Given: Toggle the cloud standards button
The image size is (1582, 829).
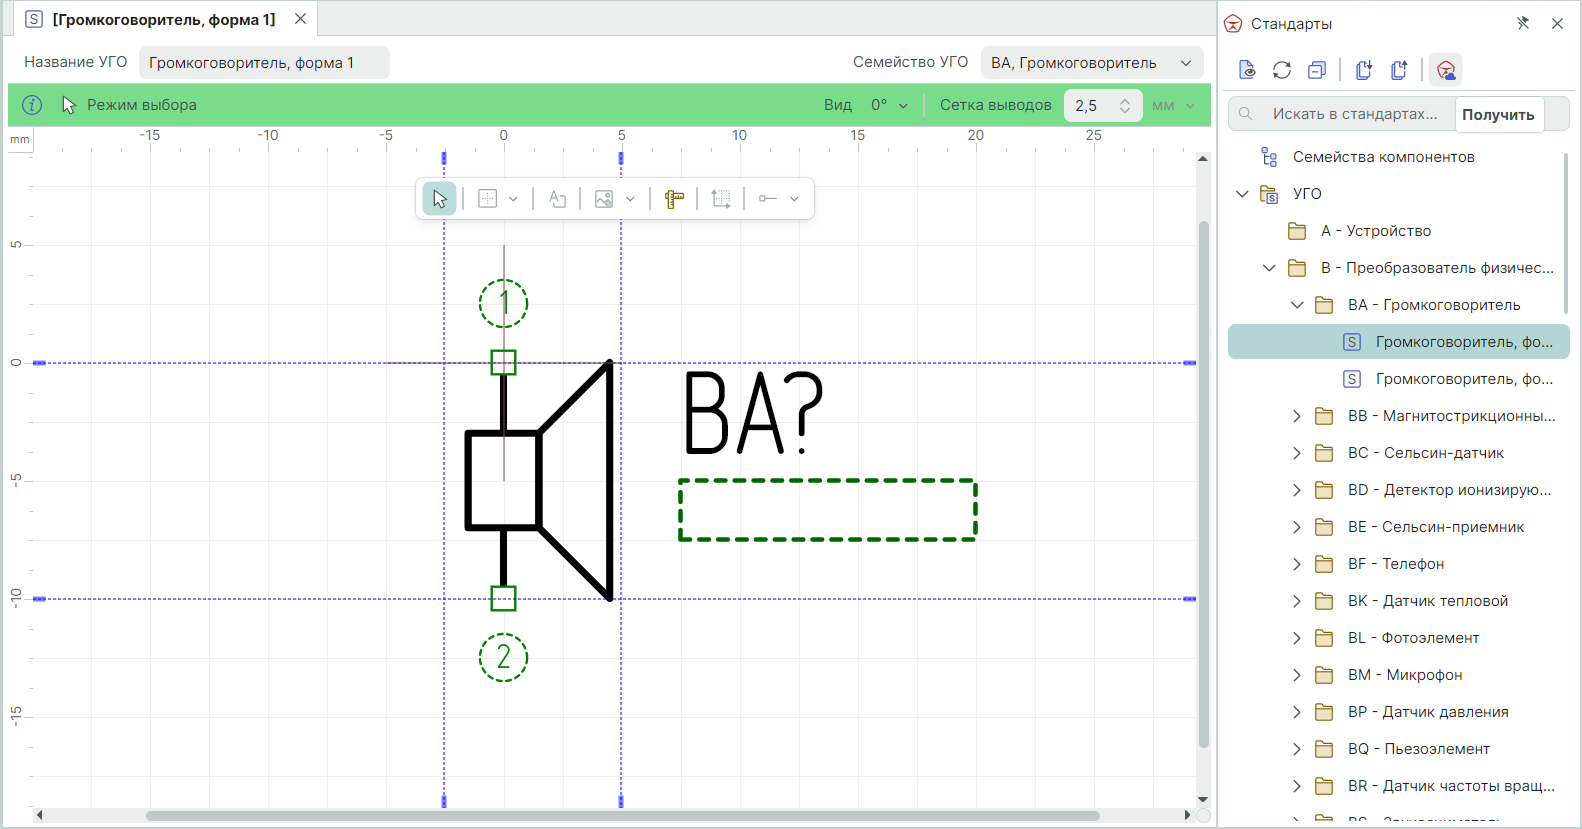Looking at the screenshot, I should [1445, 70].
